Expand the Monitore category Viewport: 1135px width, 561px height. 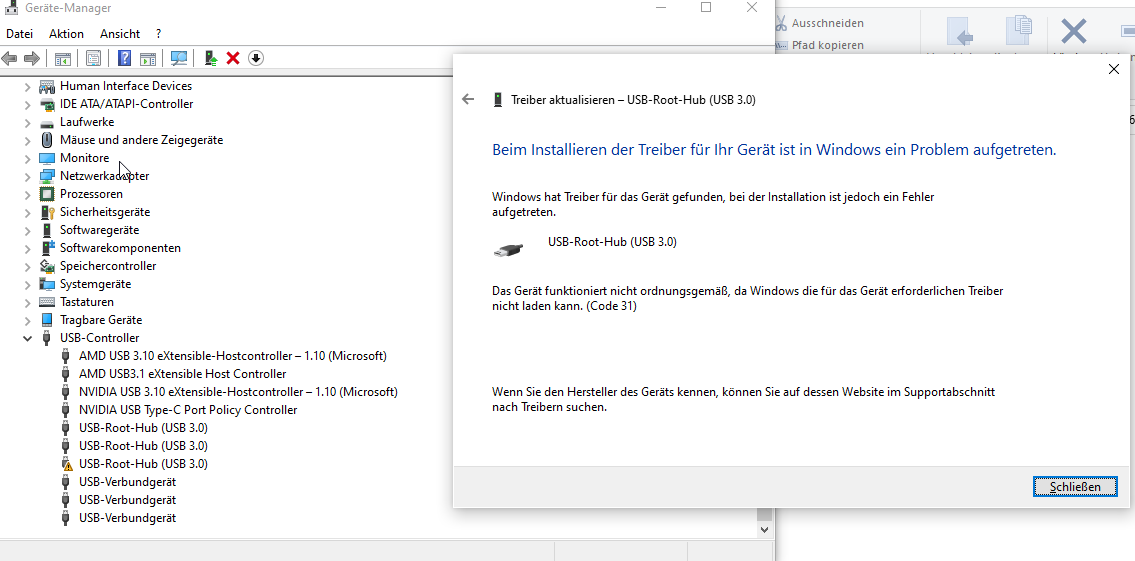point(28,159)
